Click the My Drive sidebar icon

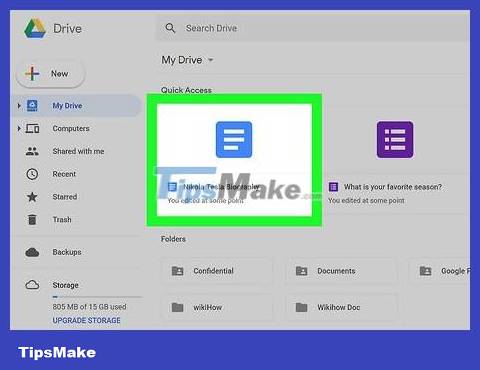click(x=32, y=106)
